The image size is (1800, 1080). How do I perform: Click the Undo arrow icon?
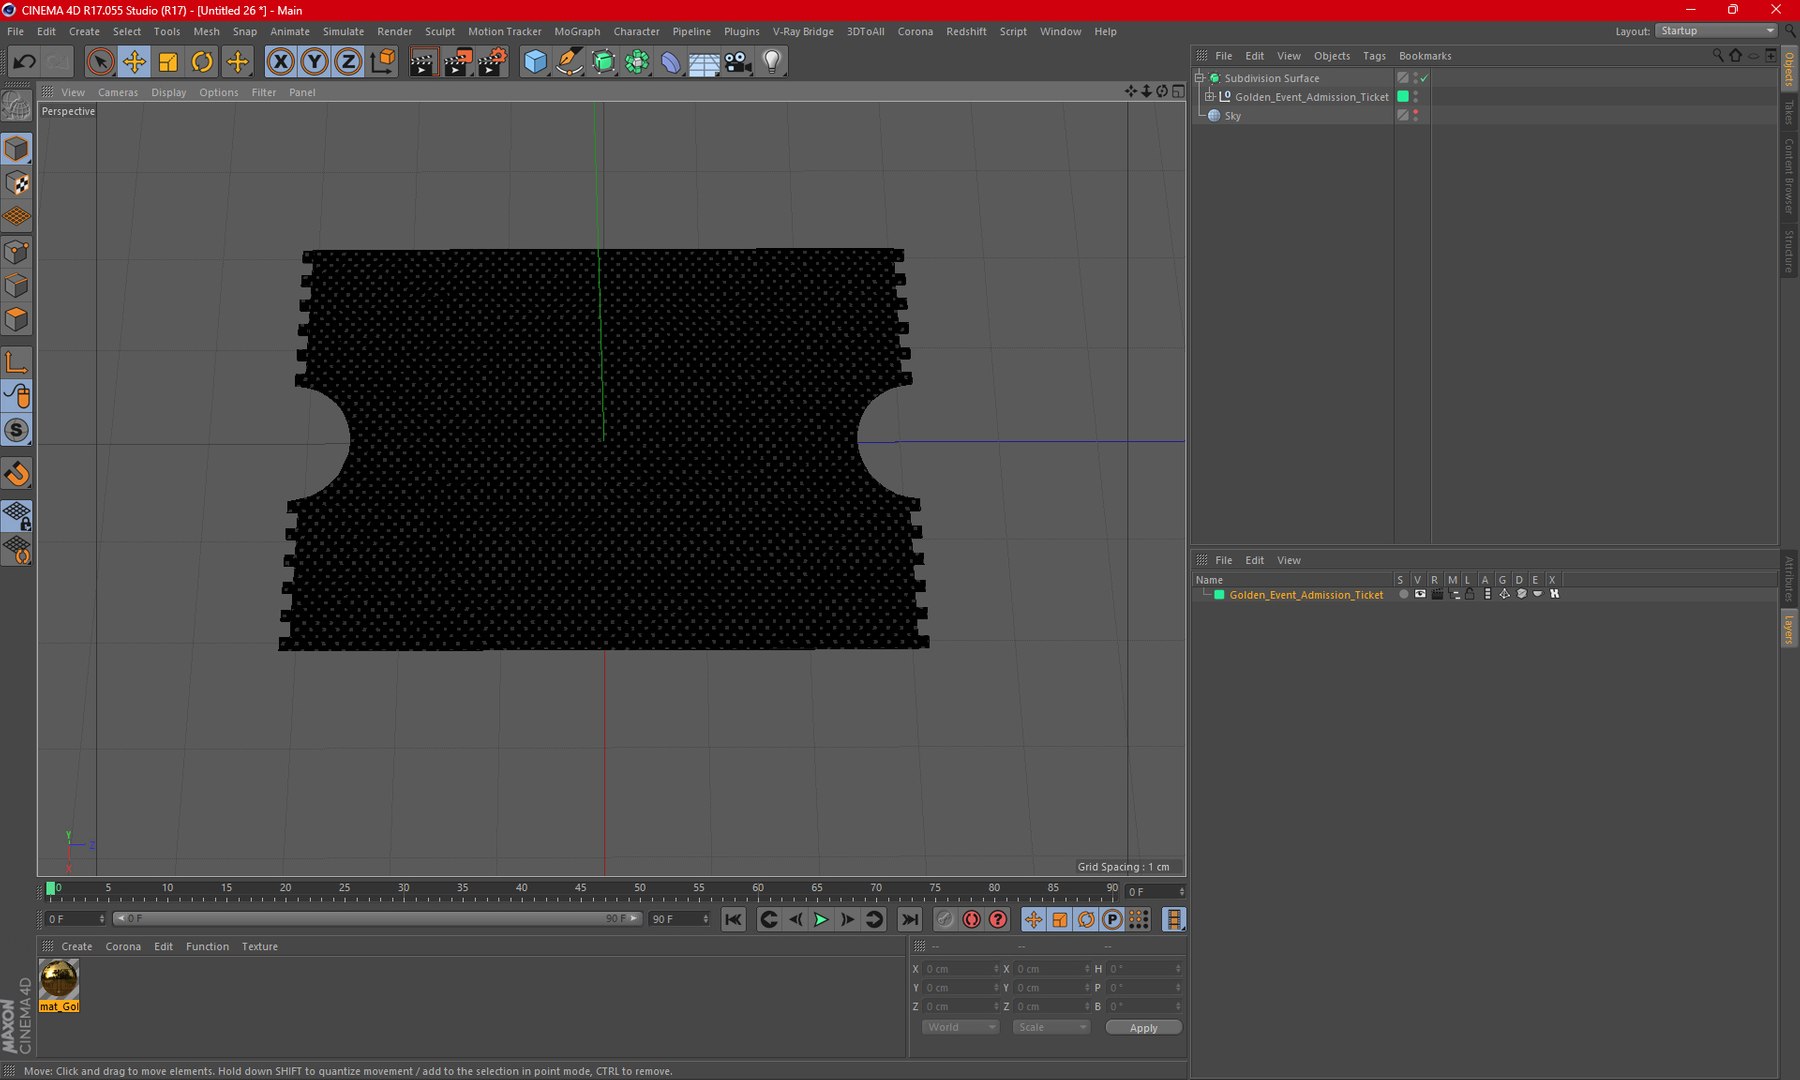coord(24,62)
